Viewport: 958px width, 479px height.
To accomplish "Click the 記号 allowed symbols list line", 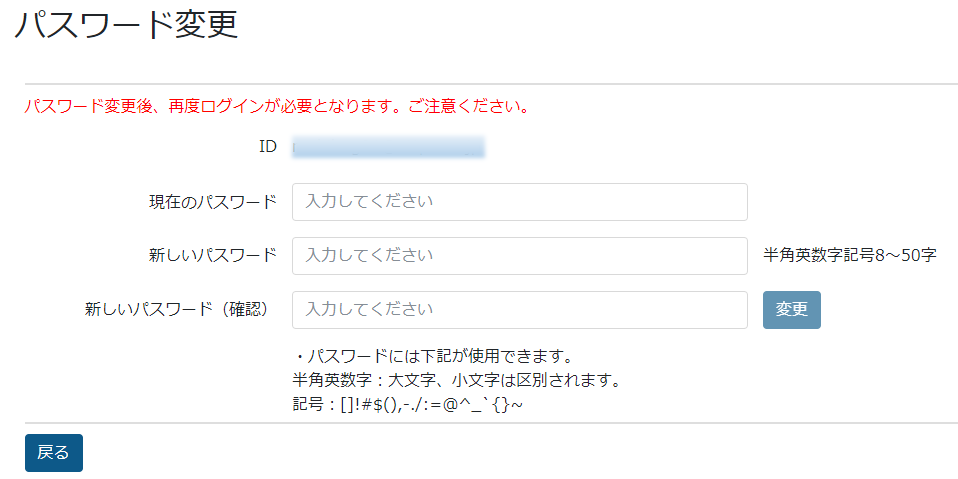I will pyautogui.click(x=408, y=405).
